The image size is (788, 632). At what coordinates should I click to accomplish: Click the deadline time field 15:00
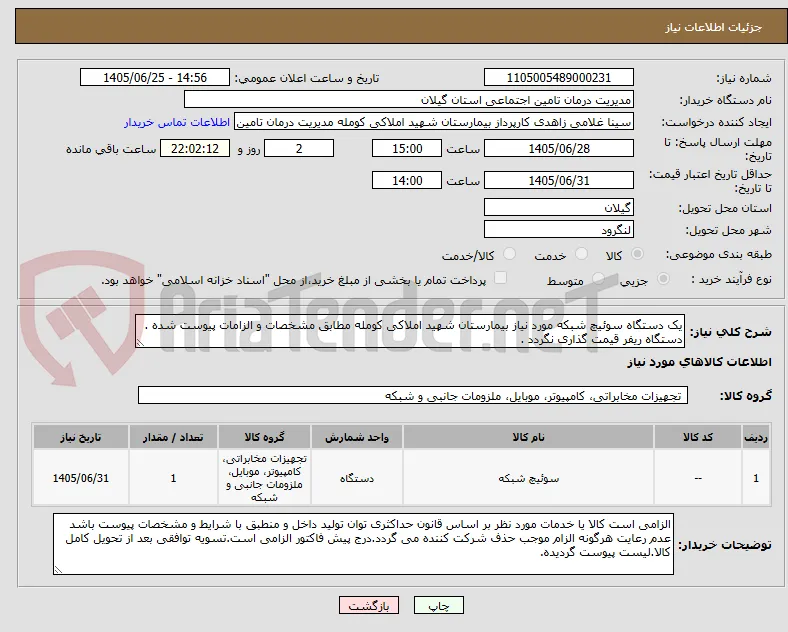407,149
